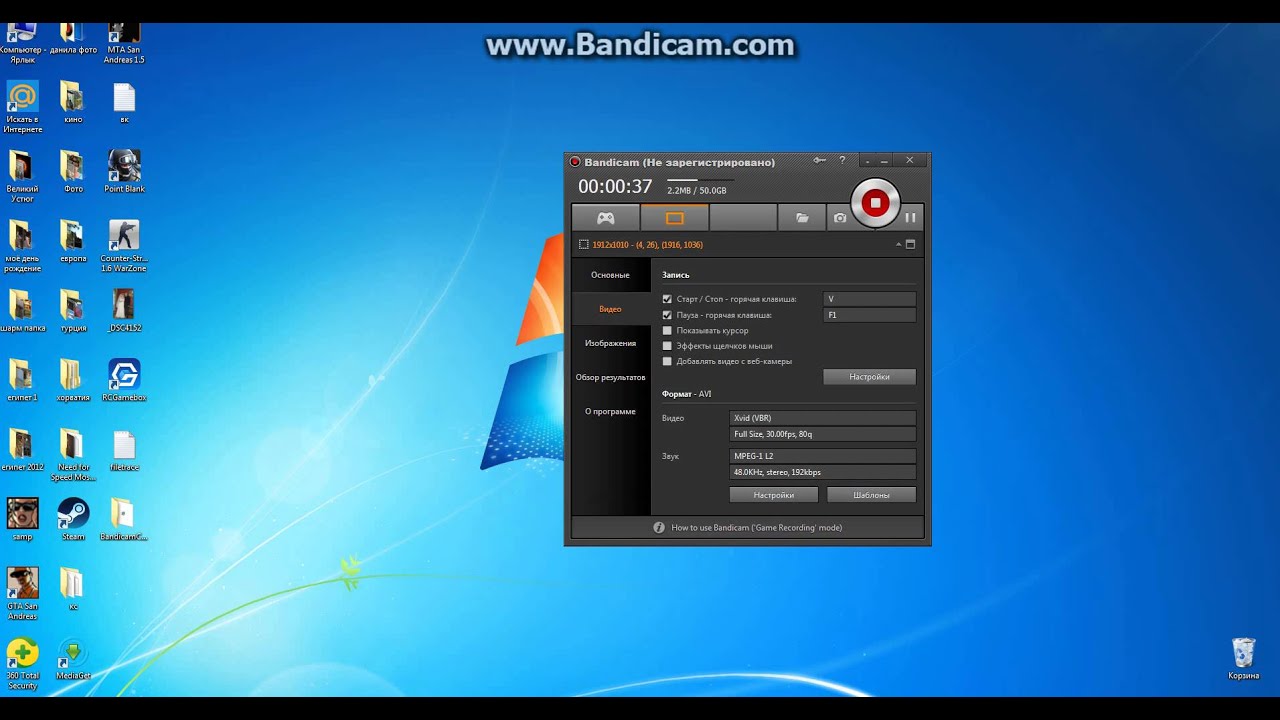This screenshot has width=1280, height=720.
Task: Click the MPEG-1 L2 audio codec field
Action: pos(823,456)
